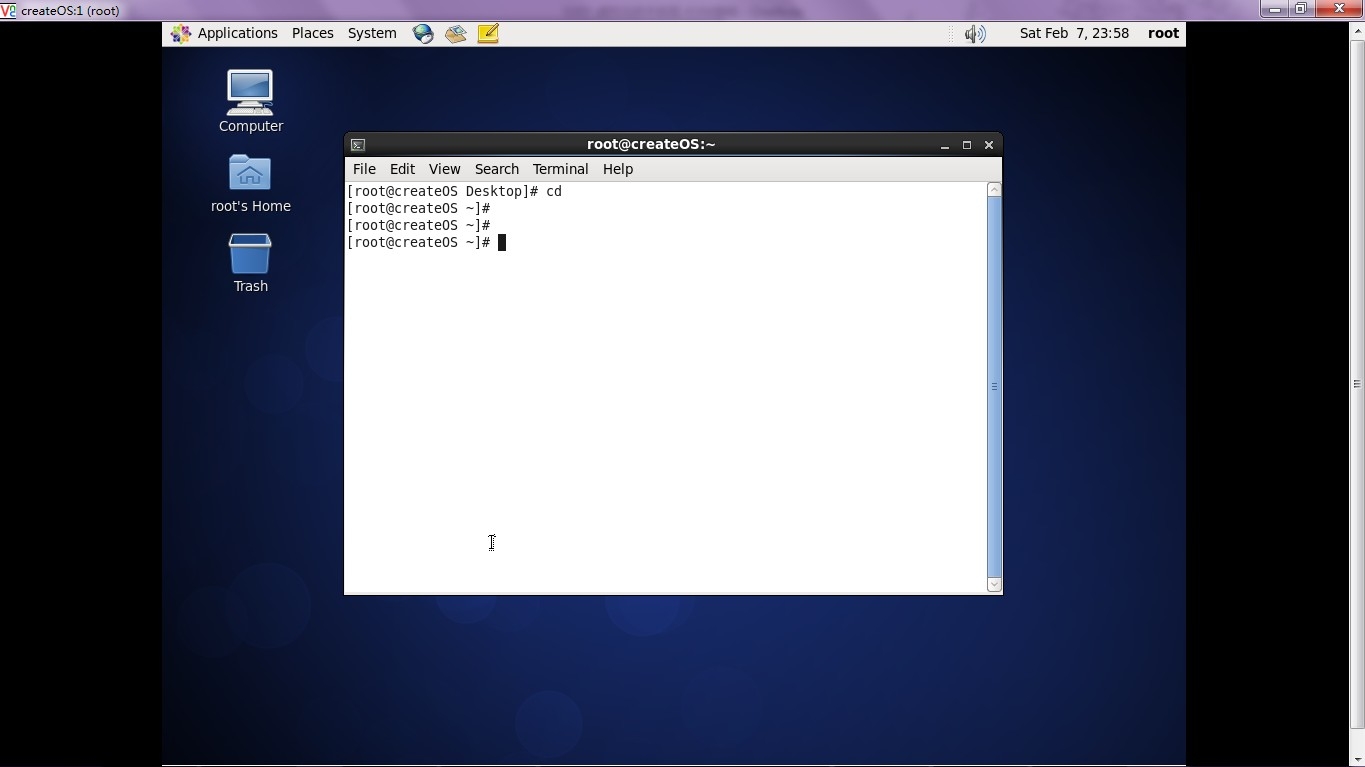This screenshot has height=767, width=1365.
Task: Click the terminal window title icon
Action: 358,145
